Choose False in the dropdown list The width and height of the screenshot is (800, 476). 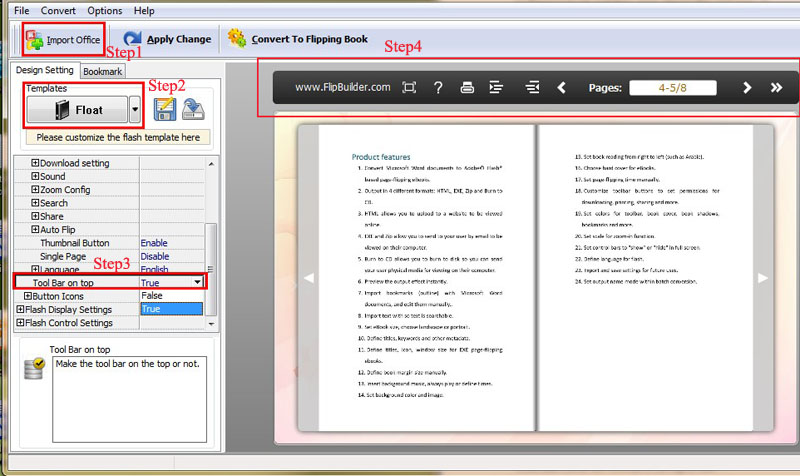[171, 296]
